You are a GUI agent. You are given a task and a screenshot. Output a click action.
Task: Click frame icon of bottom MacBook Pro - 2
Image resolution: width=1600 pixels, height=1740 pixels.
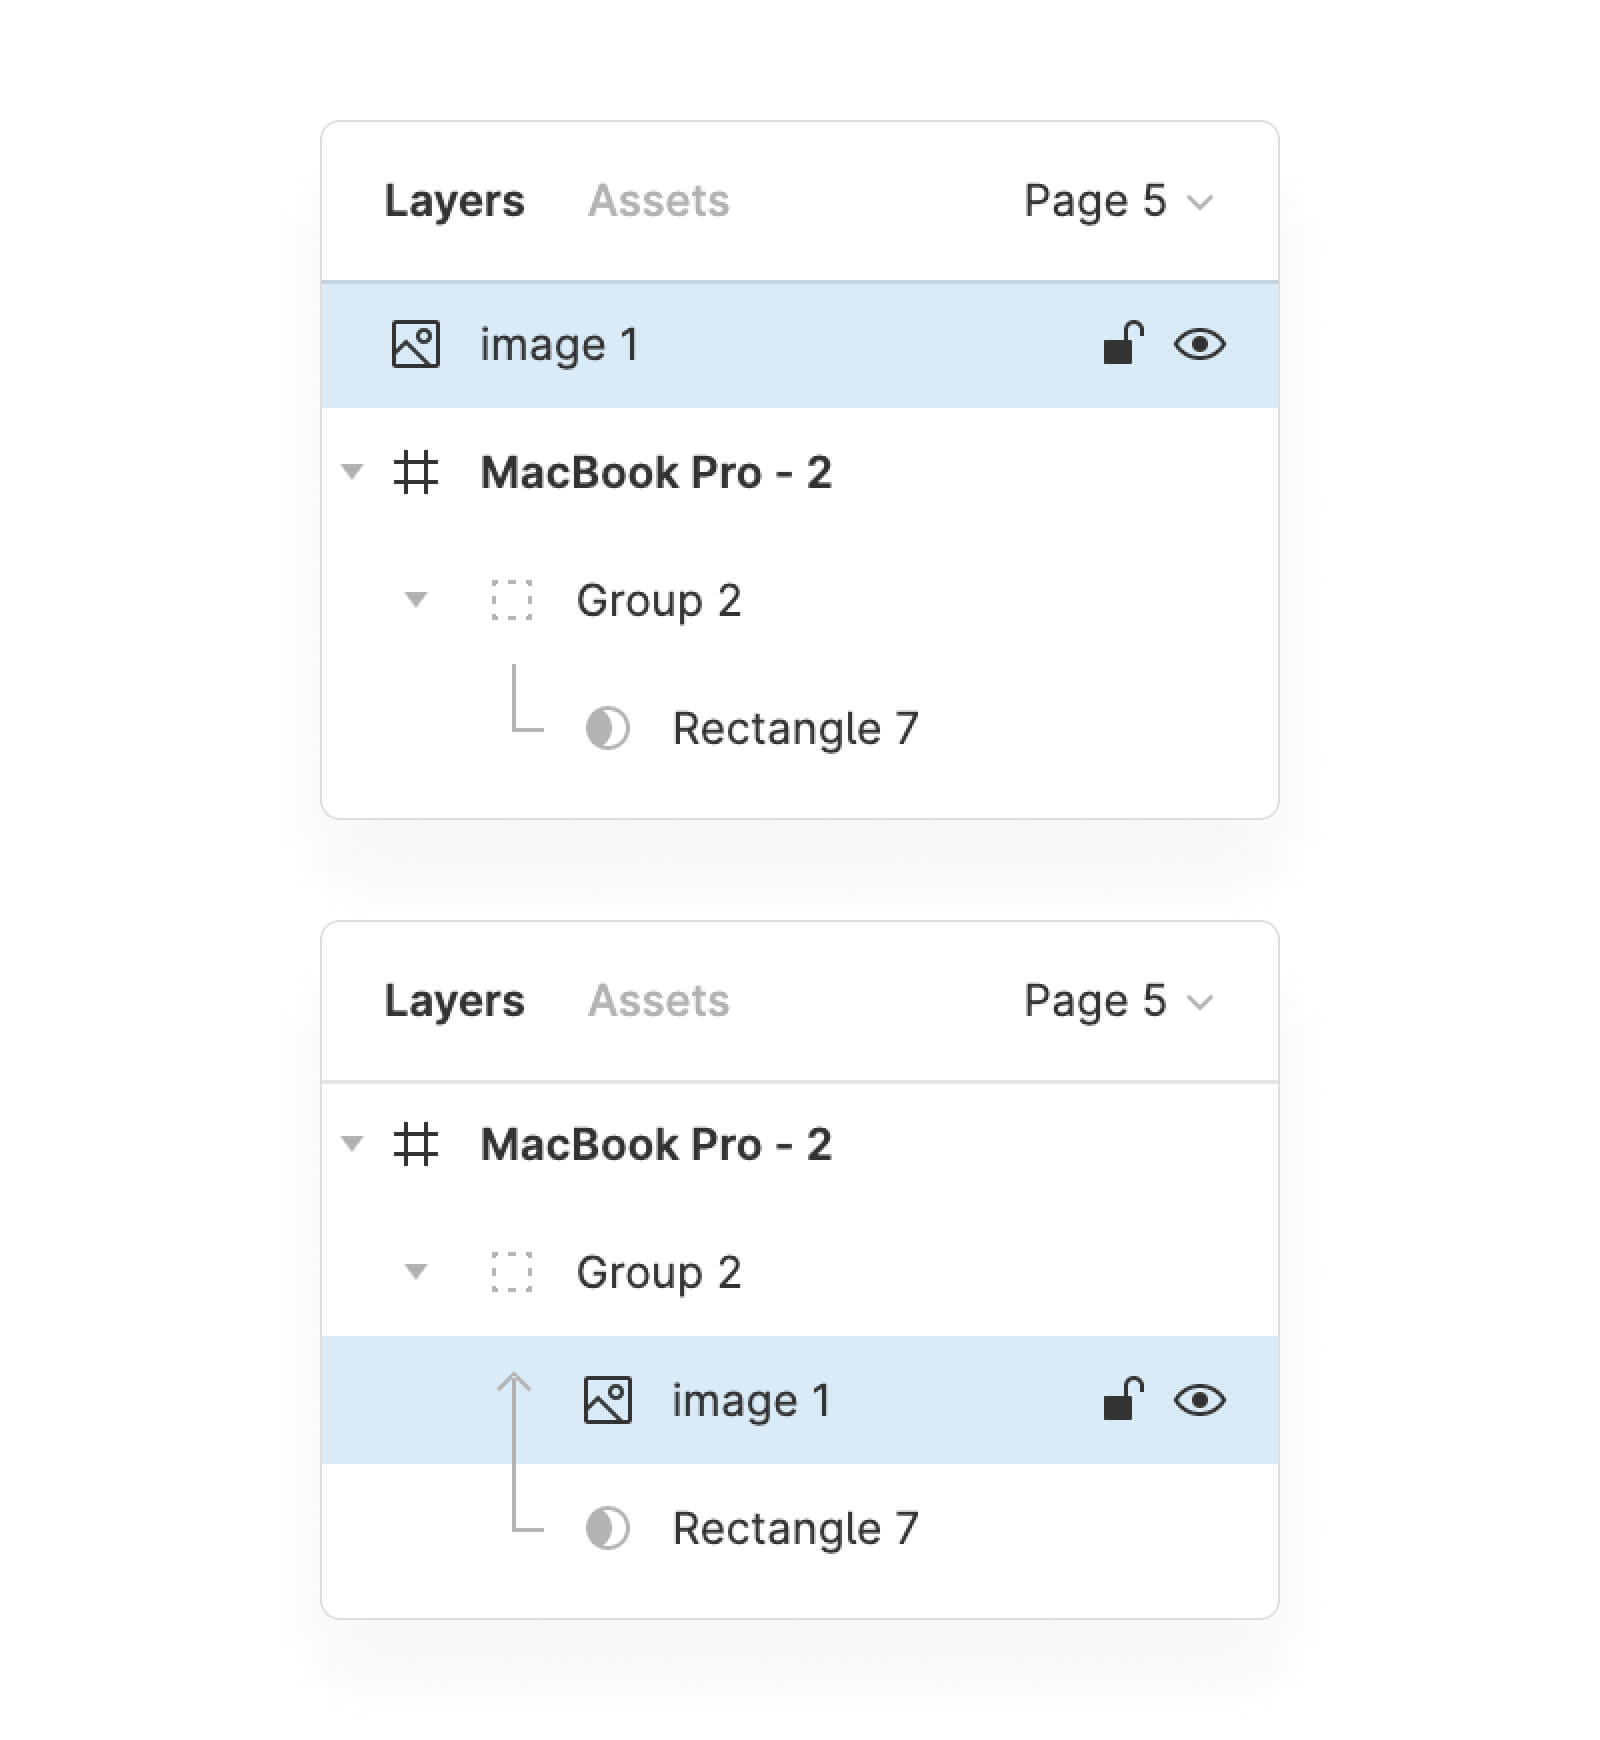pyautogui.click(x=415, y=1145)
